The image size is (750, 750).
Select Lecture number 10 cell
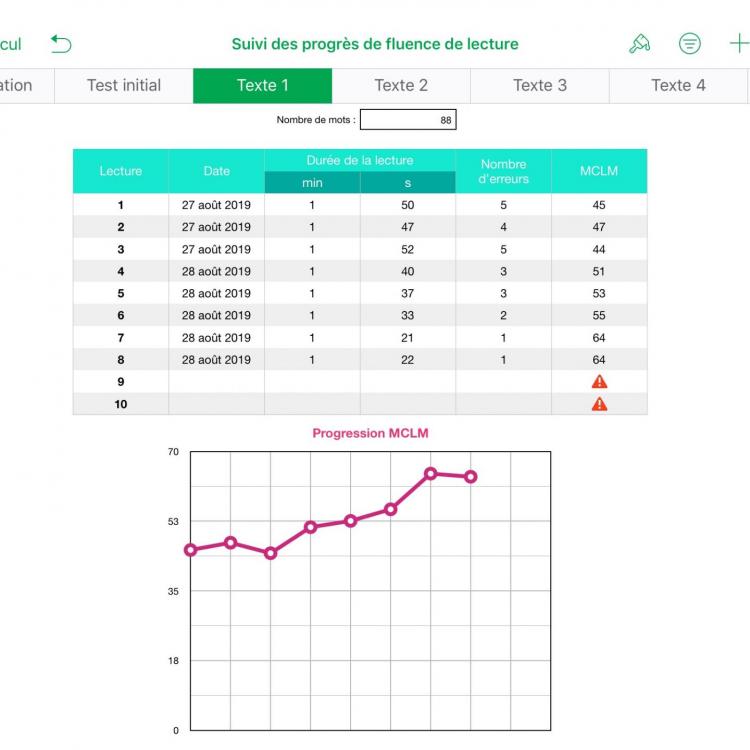pyautogui.click(x=121, y=404)
